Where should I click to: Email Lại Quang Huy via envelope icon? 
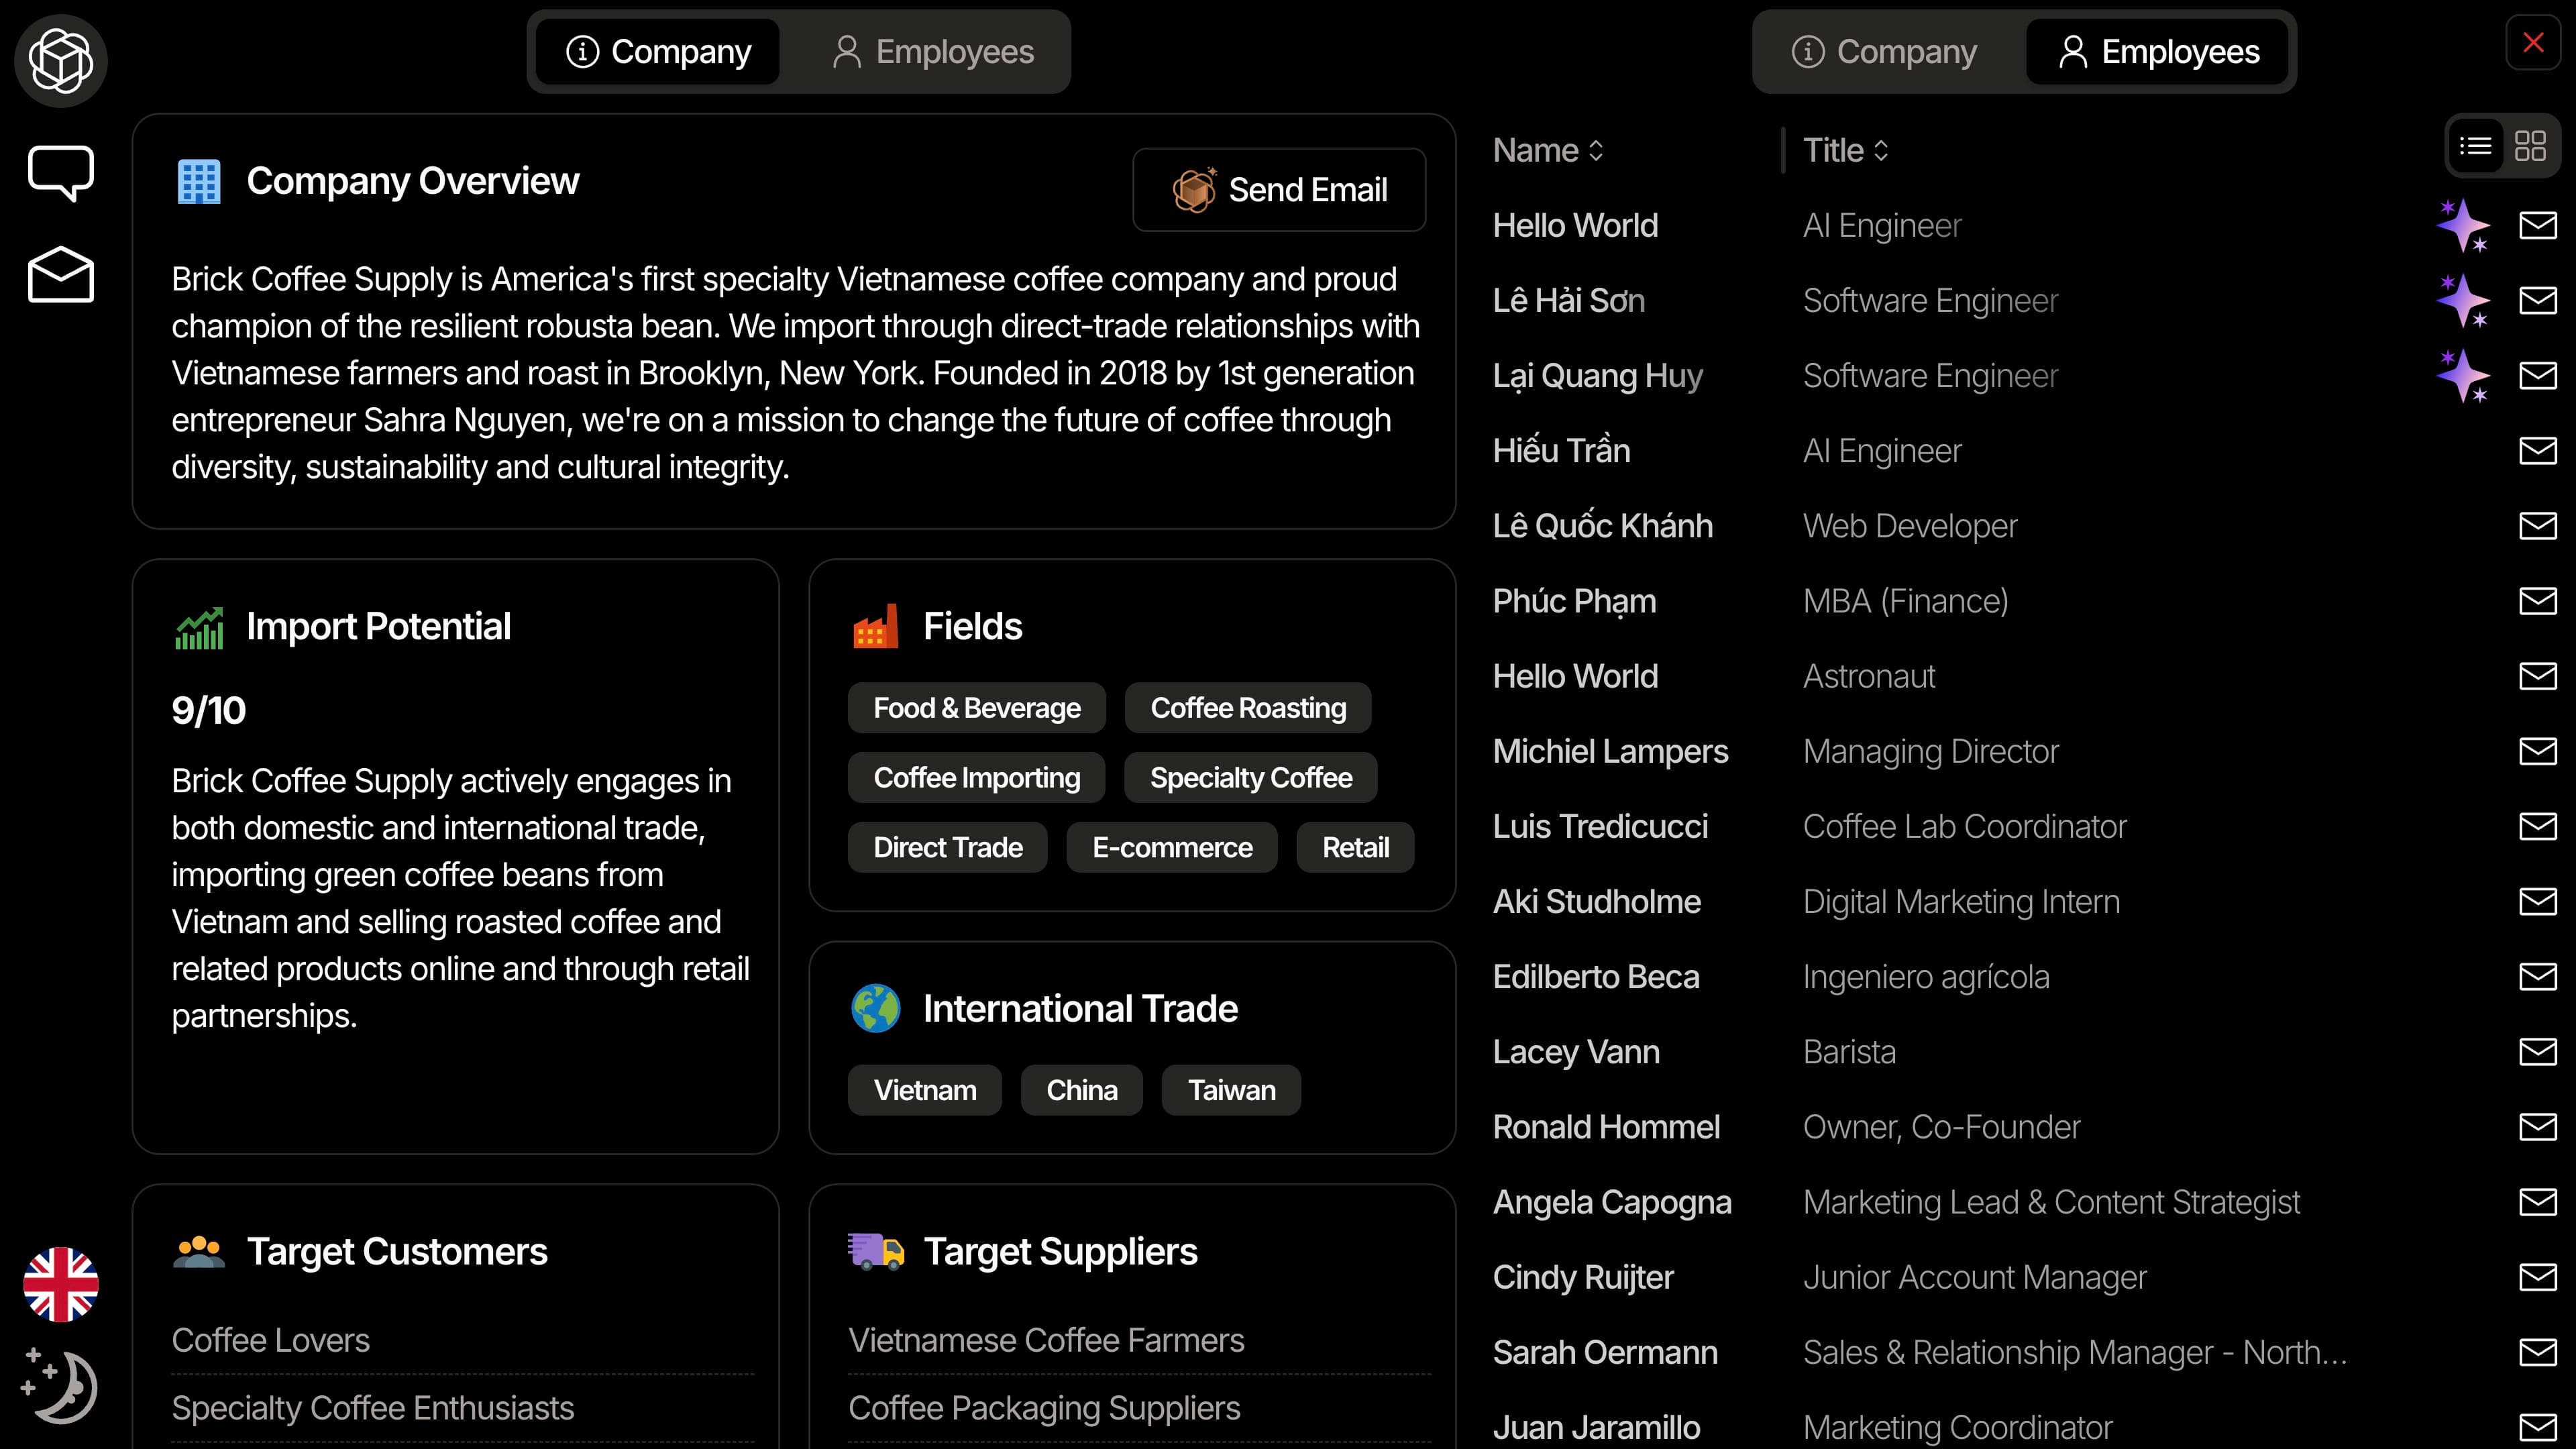coord(2537,376)
